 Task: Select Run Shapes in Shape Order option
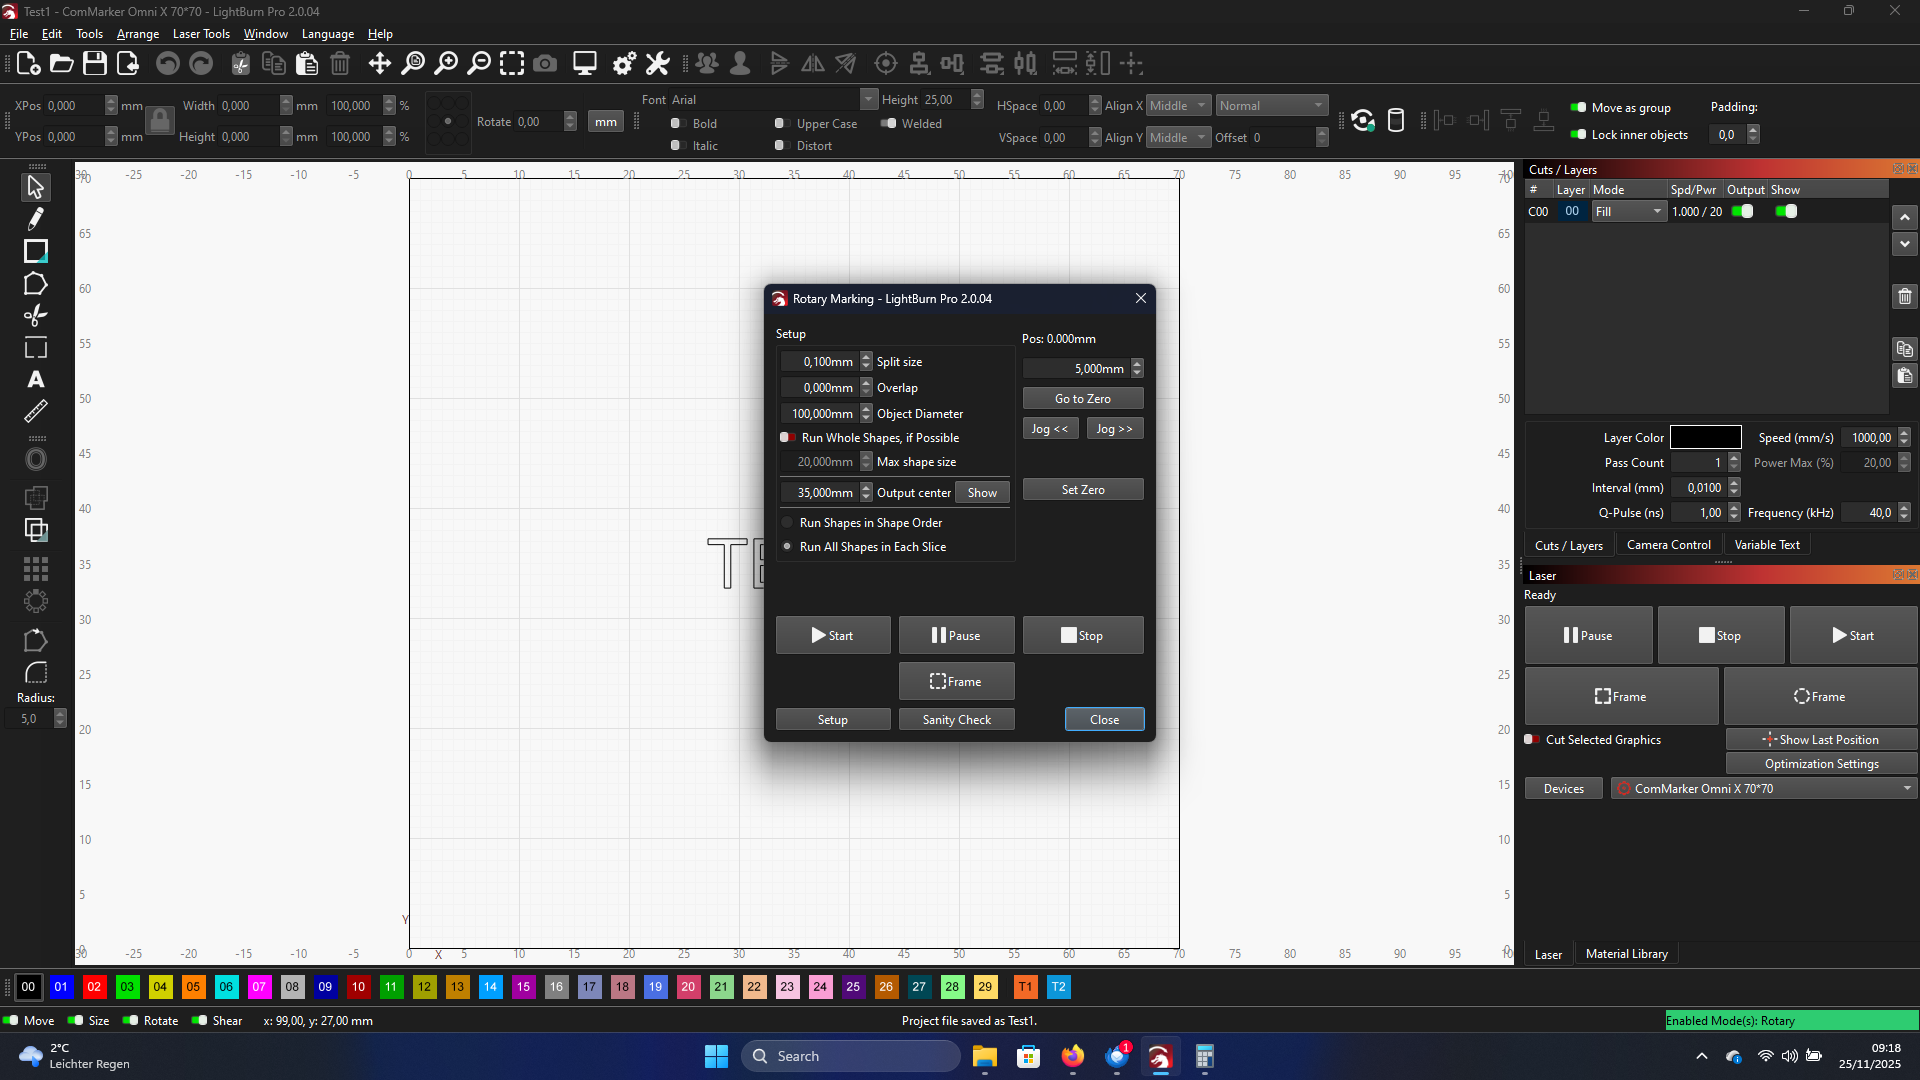coord(788,523)
